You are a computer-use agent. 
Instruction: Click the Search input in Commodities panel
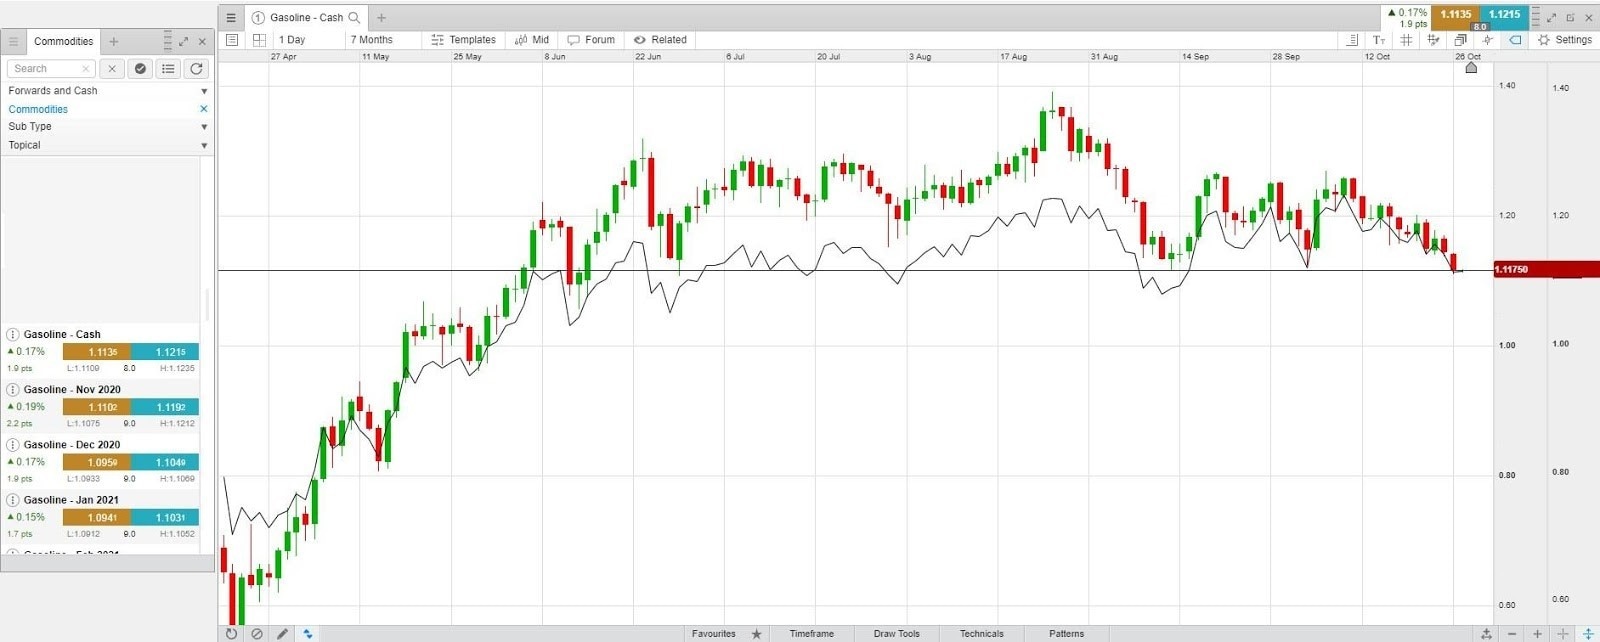coord(51,68)
